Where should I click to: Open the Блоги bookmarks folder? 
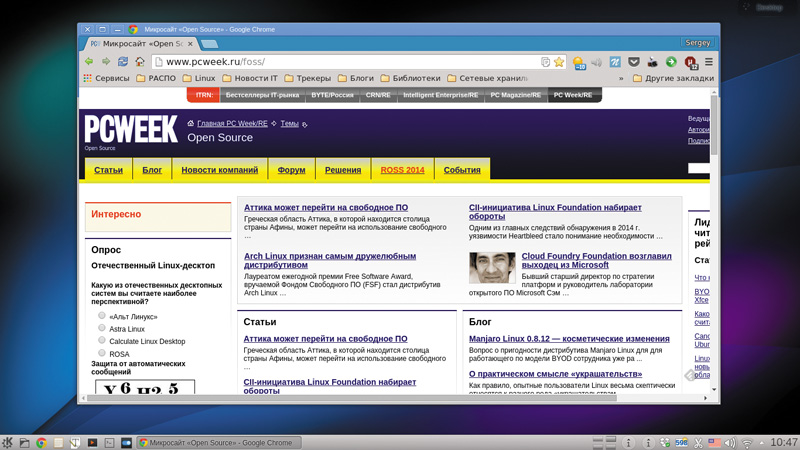pyautogui.click(x=356, y=78)
